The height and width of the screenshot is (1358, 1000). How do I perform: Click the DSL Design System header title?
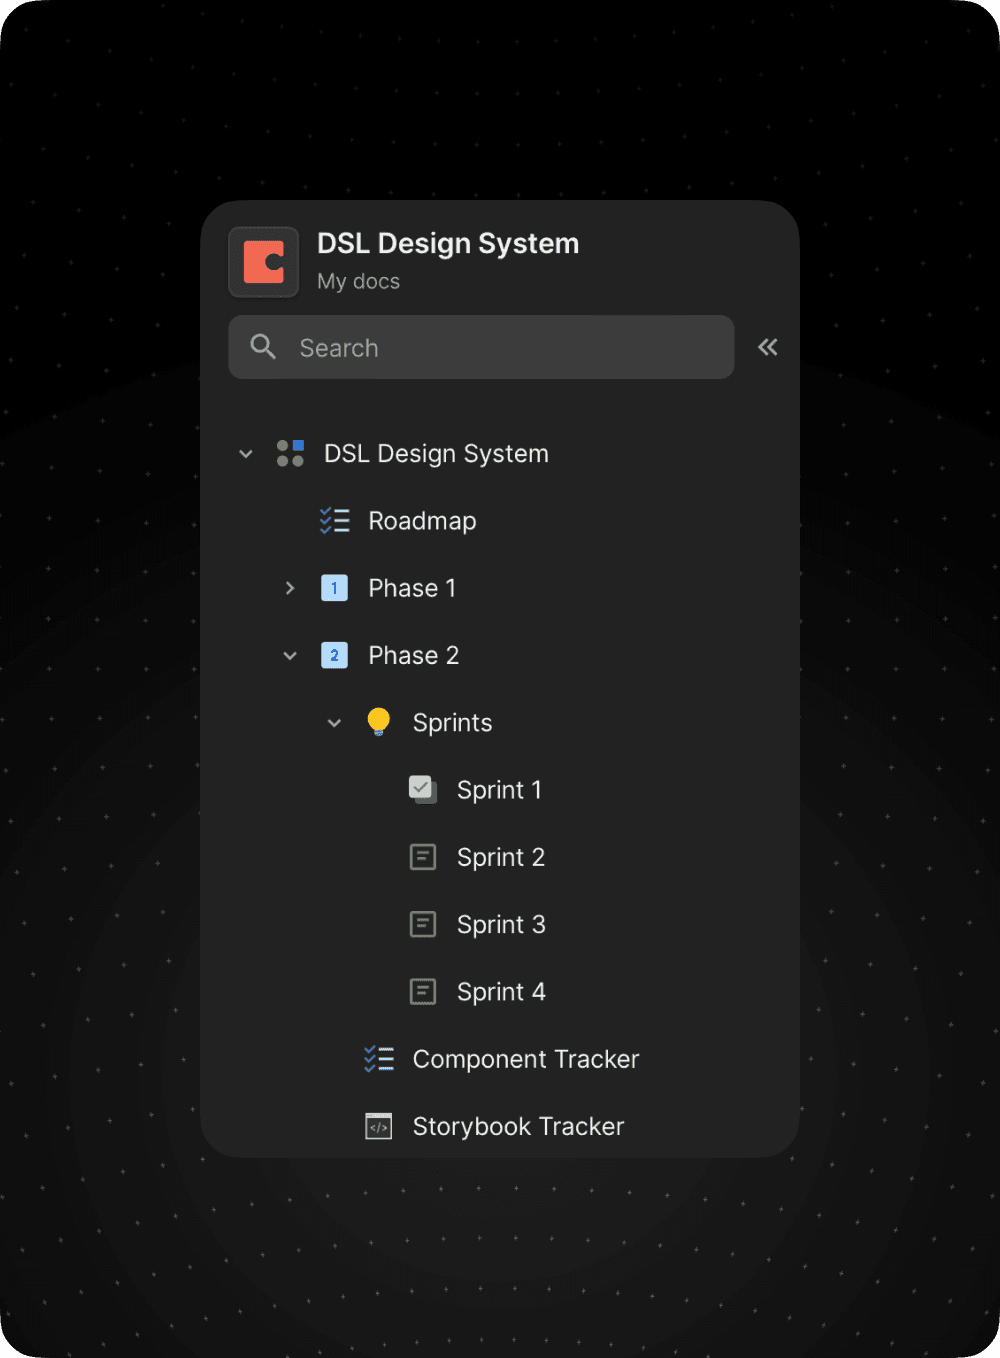tap(448, 243)
